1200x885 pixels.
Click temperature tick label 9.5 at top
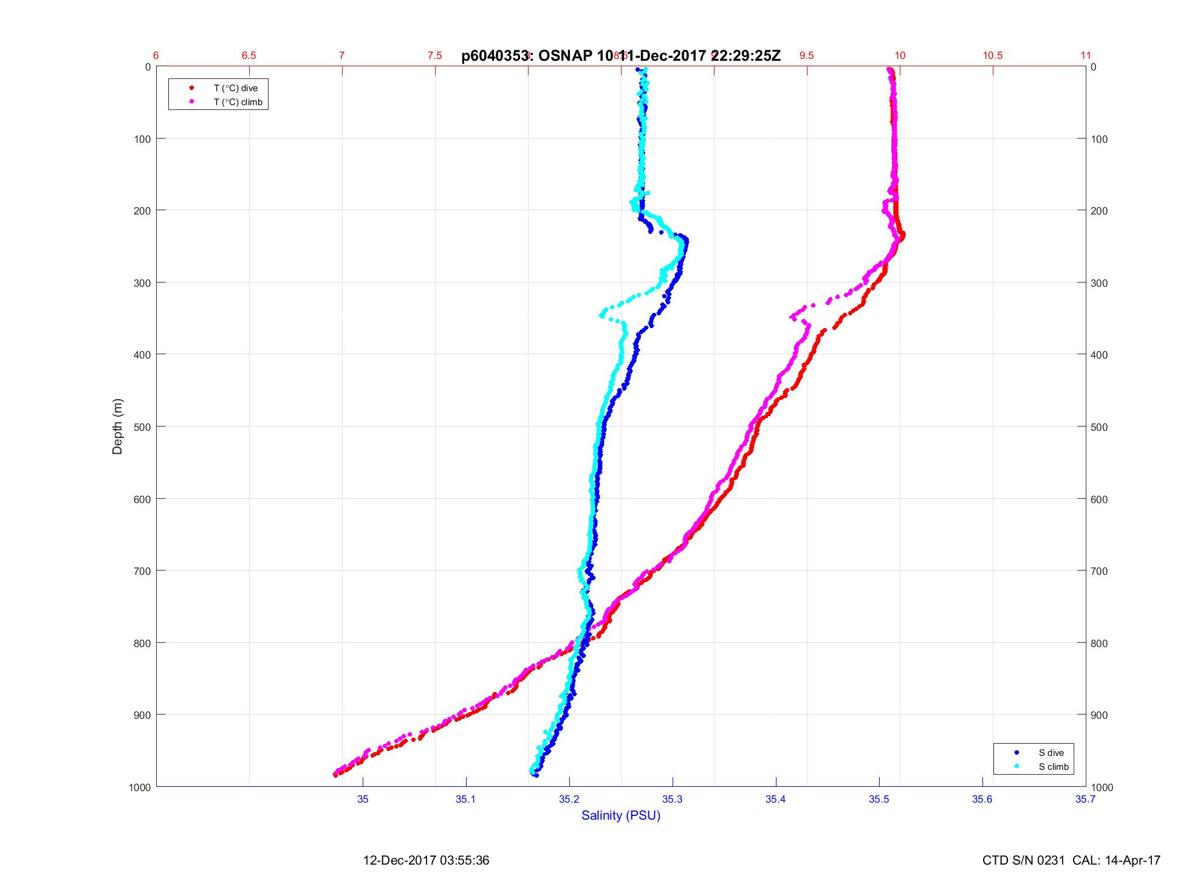807,56
